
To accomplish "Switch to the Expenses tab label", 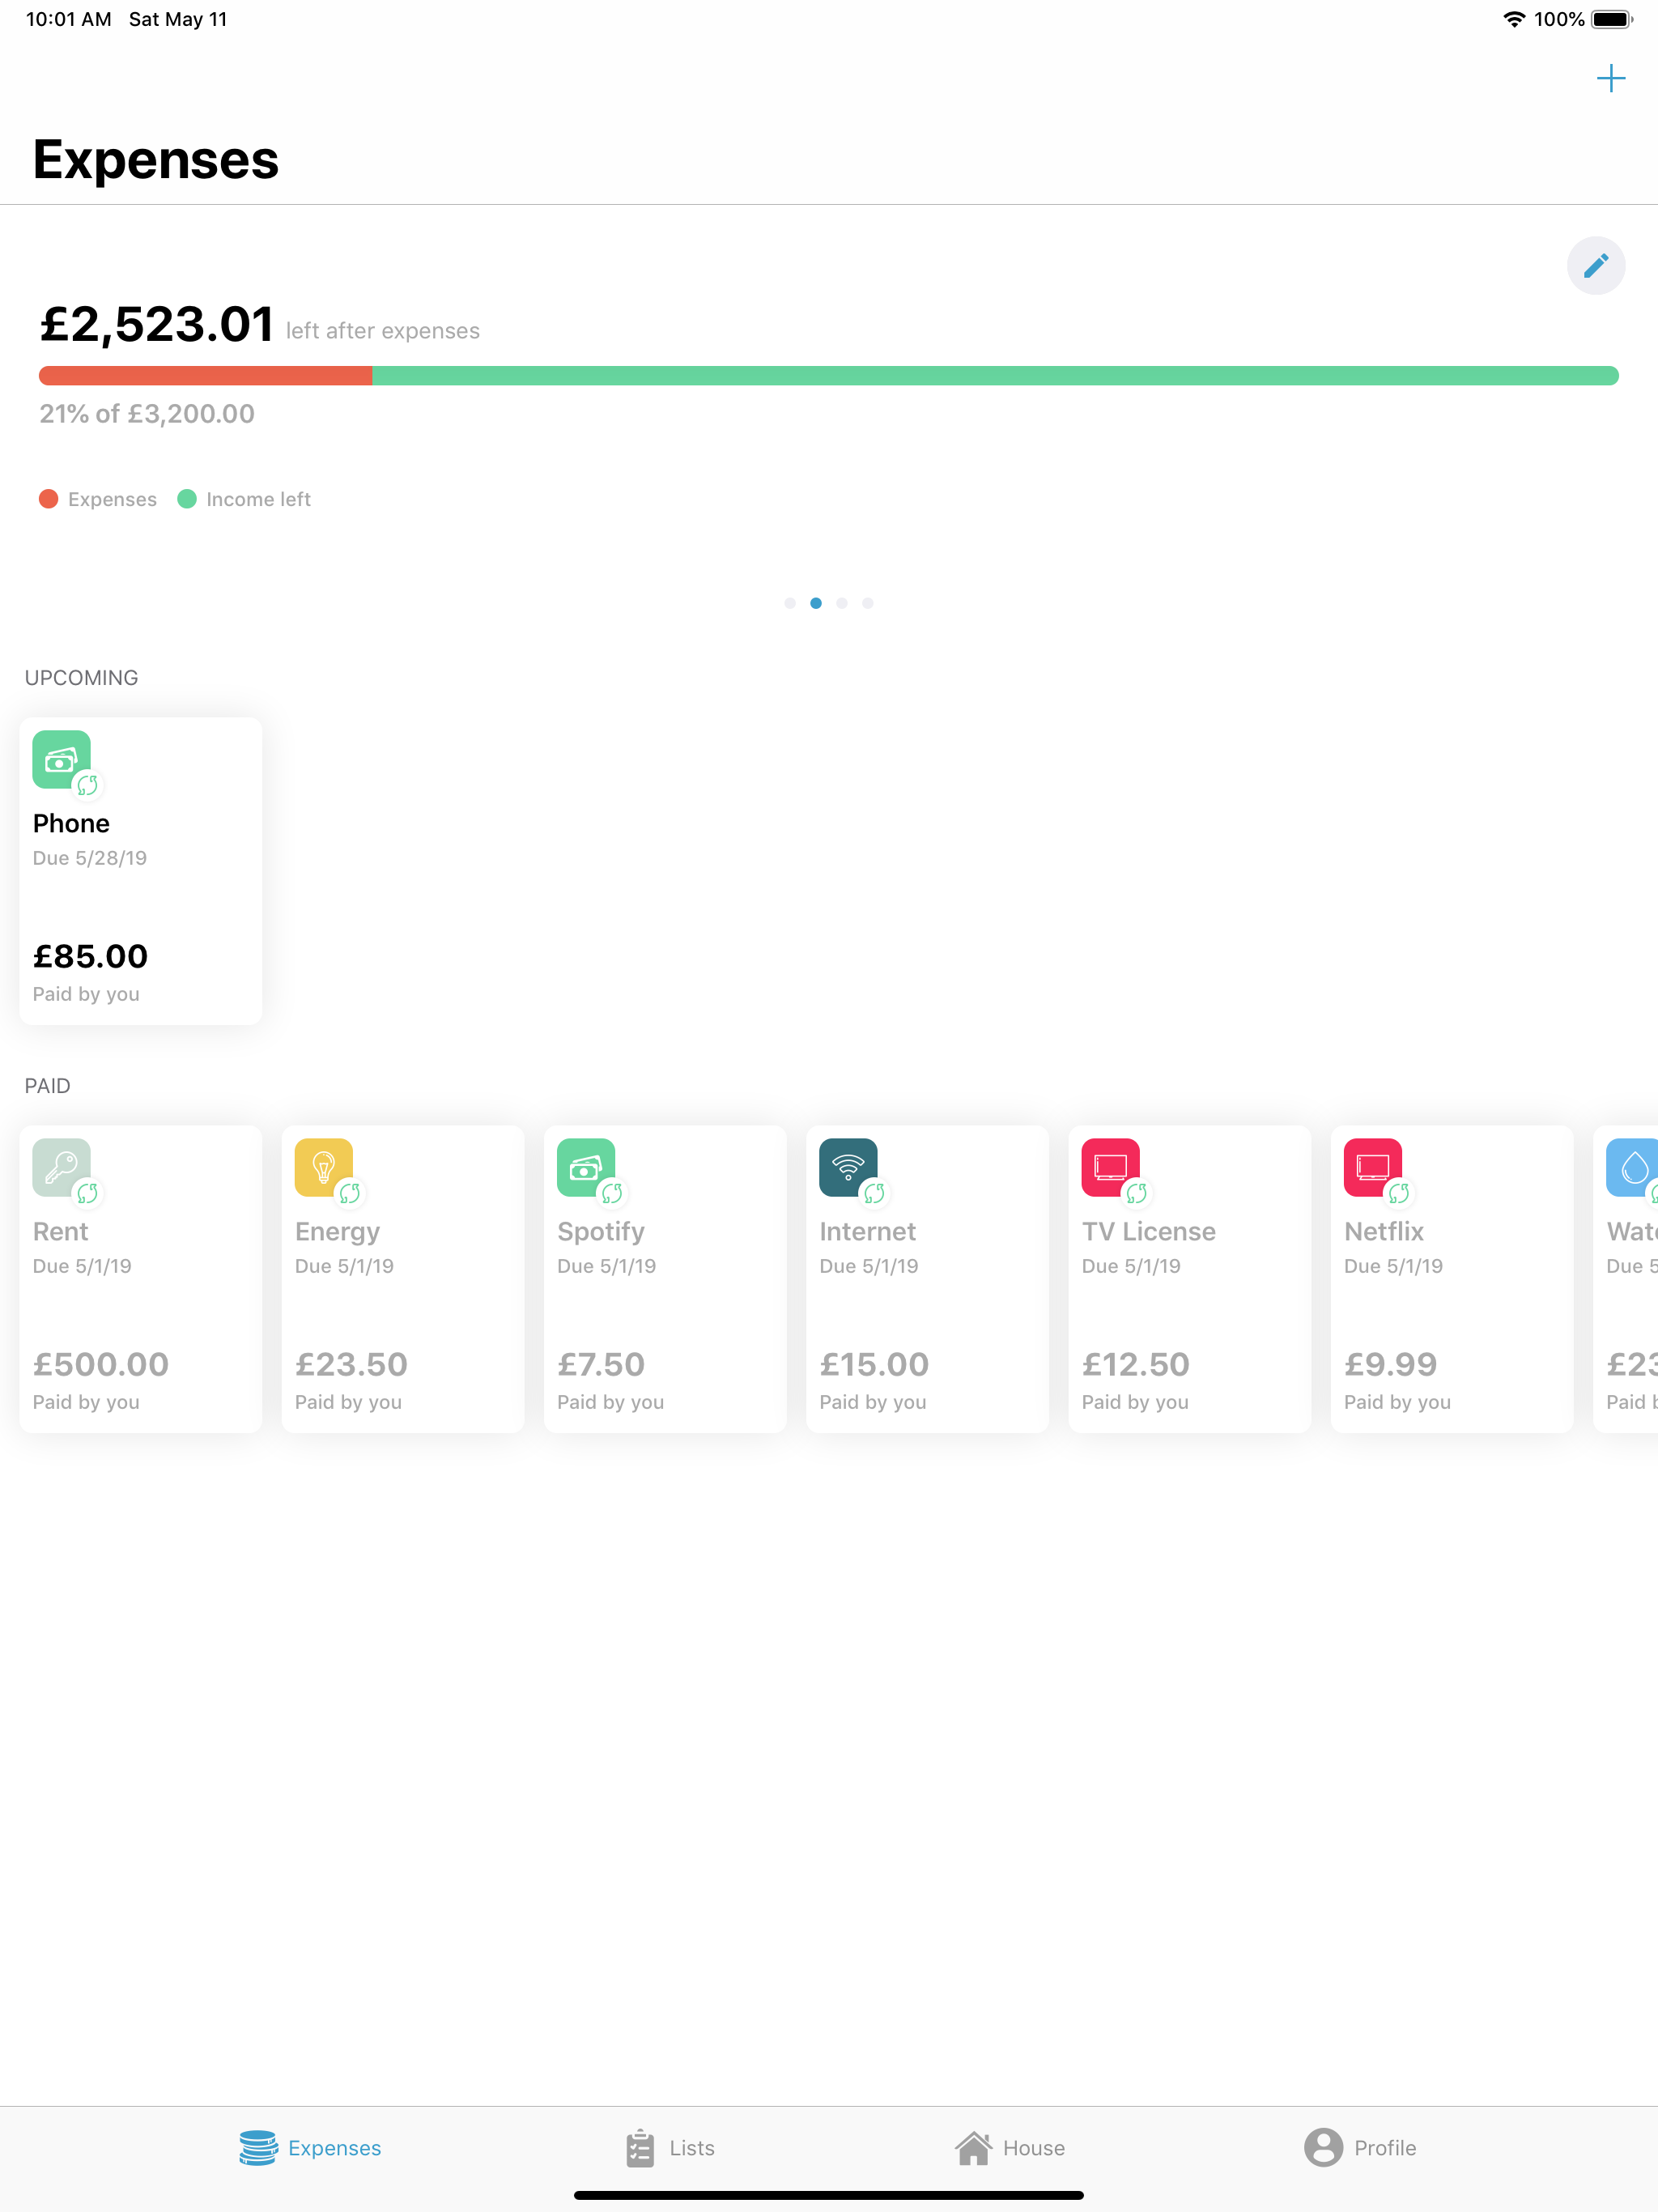I will 334,2148.
